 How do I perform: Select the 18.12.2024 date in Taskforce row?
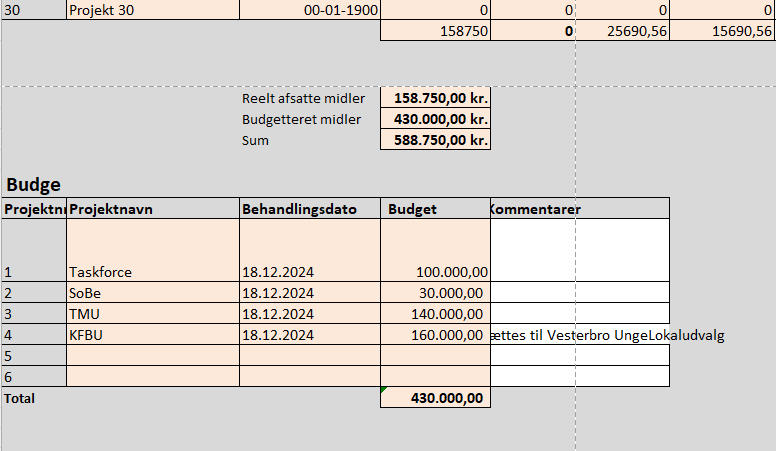[x=310, y=251]
